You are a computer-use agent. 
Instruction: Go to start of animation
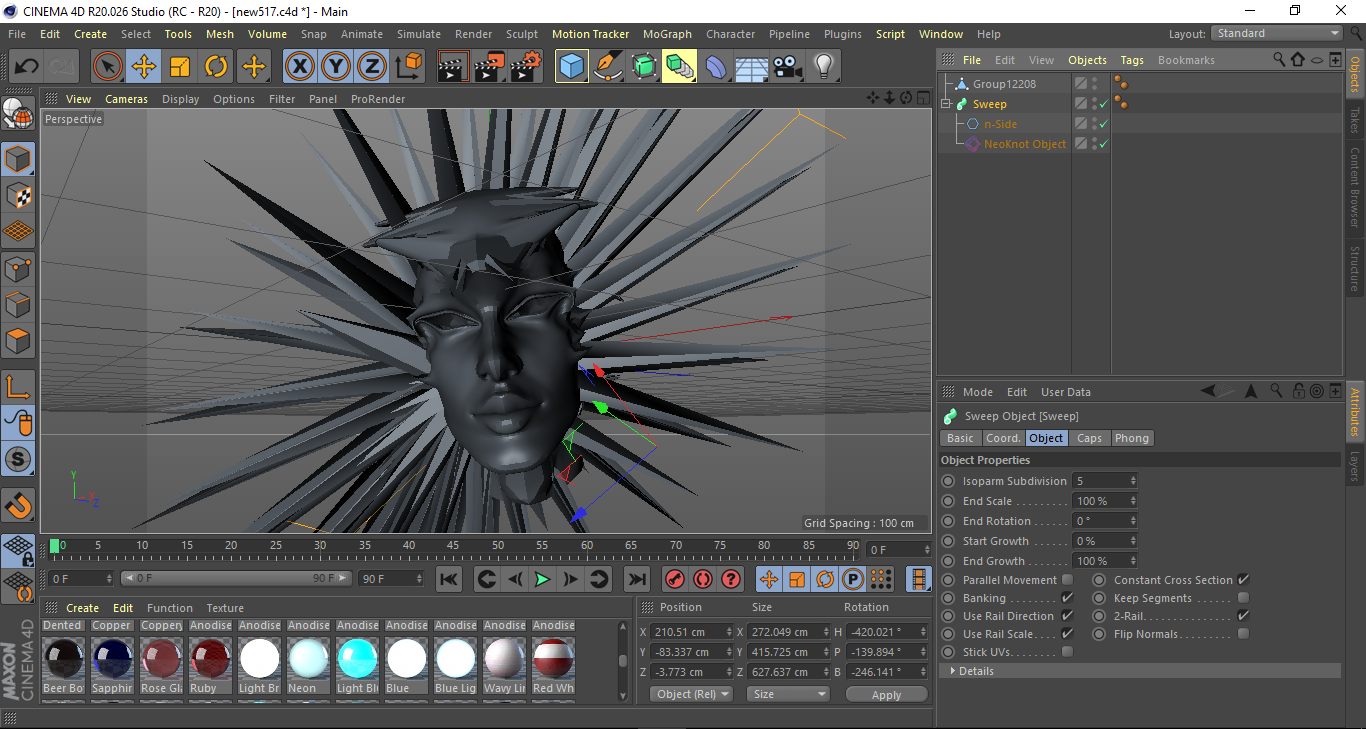click(449, 579)
